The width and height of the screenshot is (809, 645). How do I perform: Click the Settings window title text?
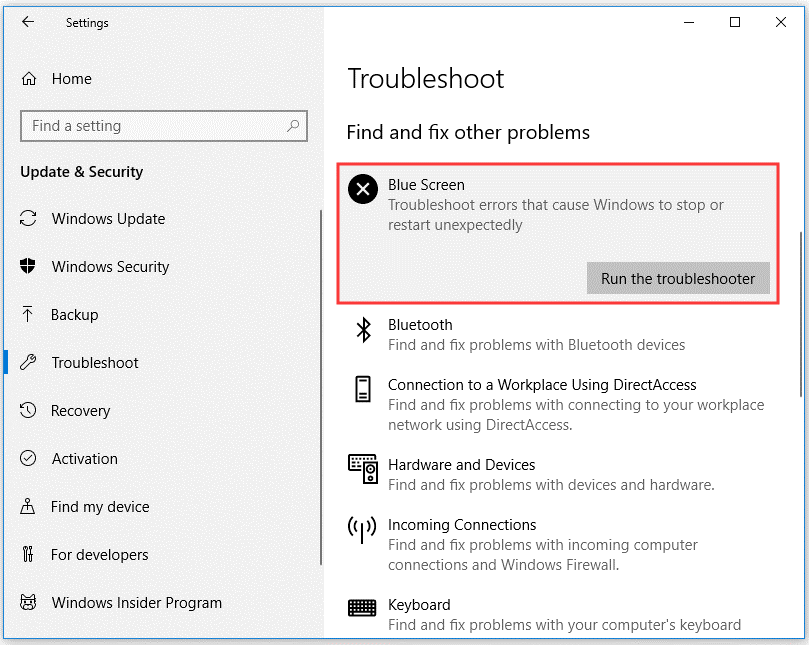(x=87, y=23)
